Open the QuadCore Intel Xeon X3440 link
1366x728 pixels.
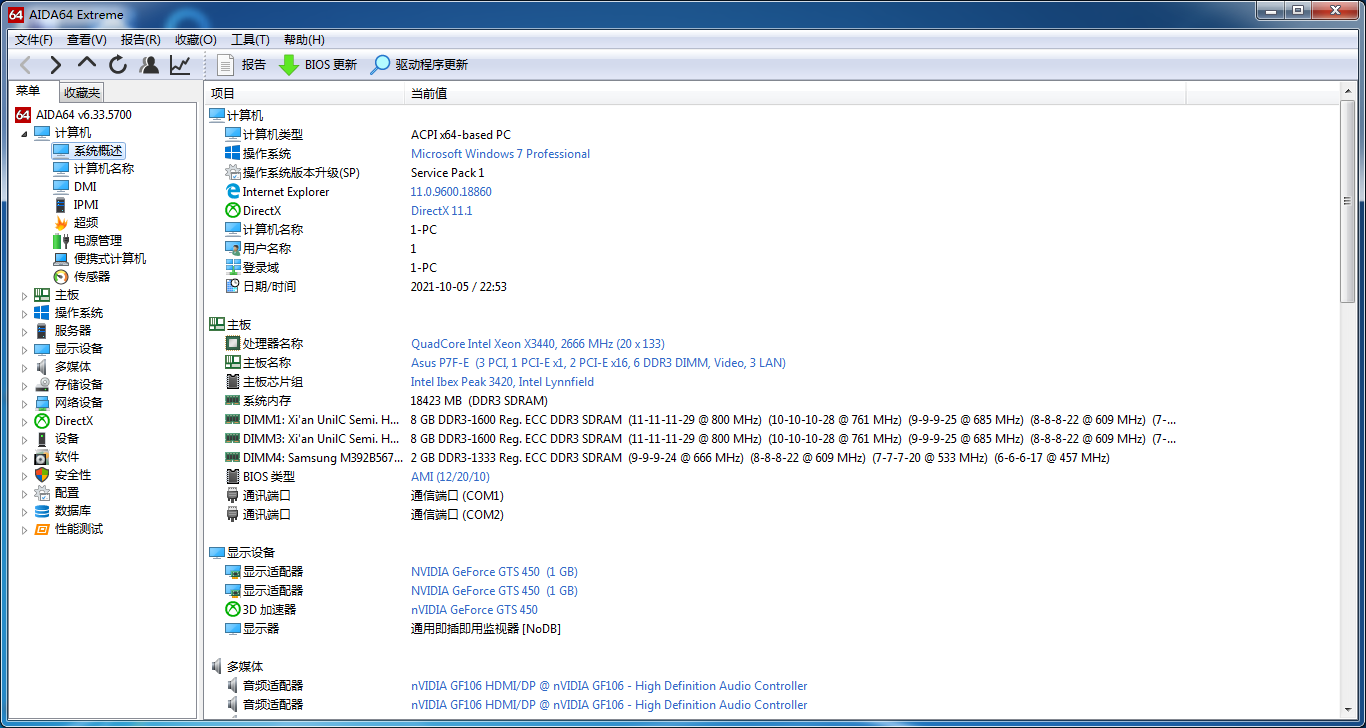coord(538,344)
